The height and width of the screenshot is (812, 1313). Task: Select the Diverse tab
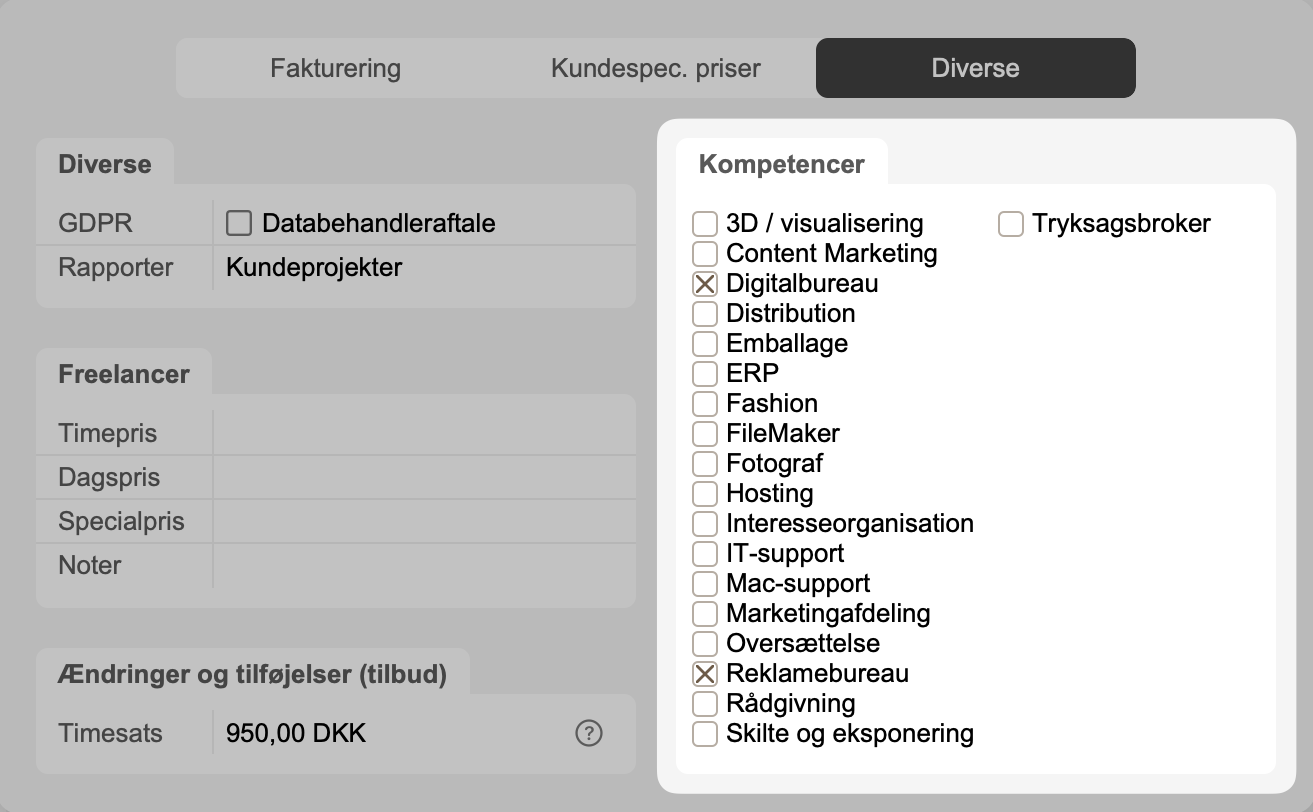(x=975, y=68)
